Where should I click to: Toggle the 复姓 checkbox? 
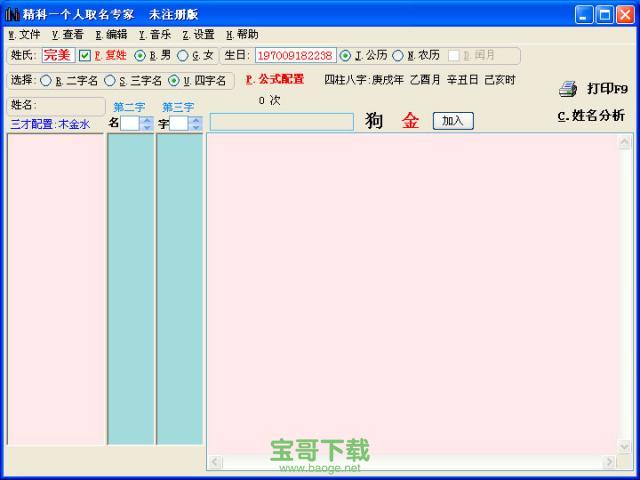point(84,56)
